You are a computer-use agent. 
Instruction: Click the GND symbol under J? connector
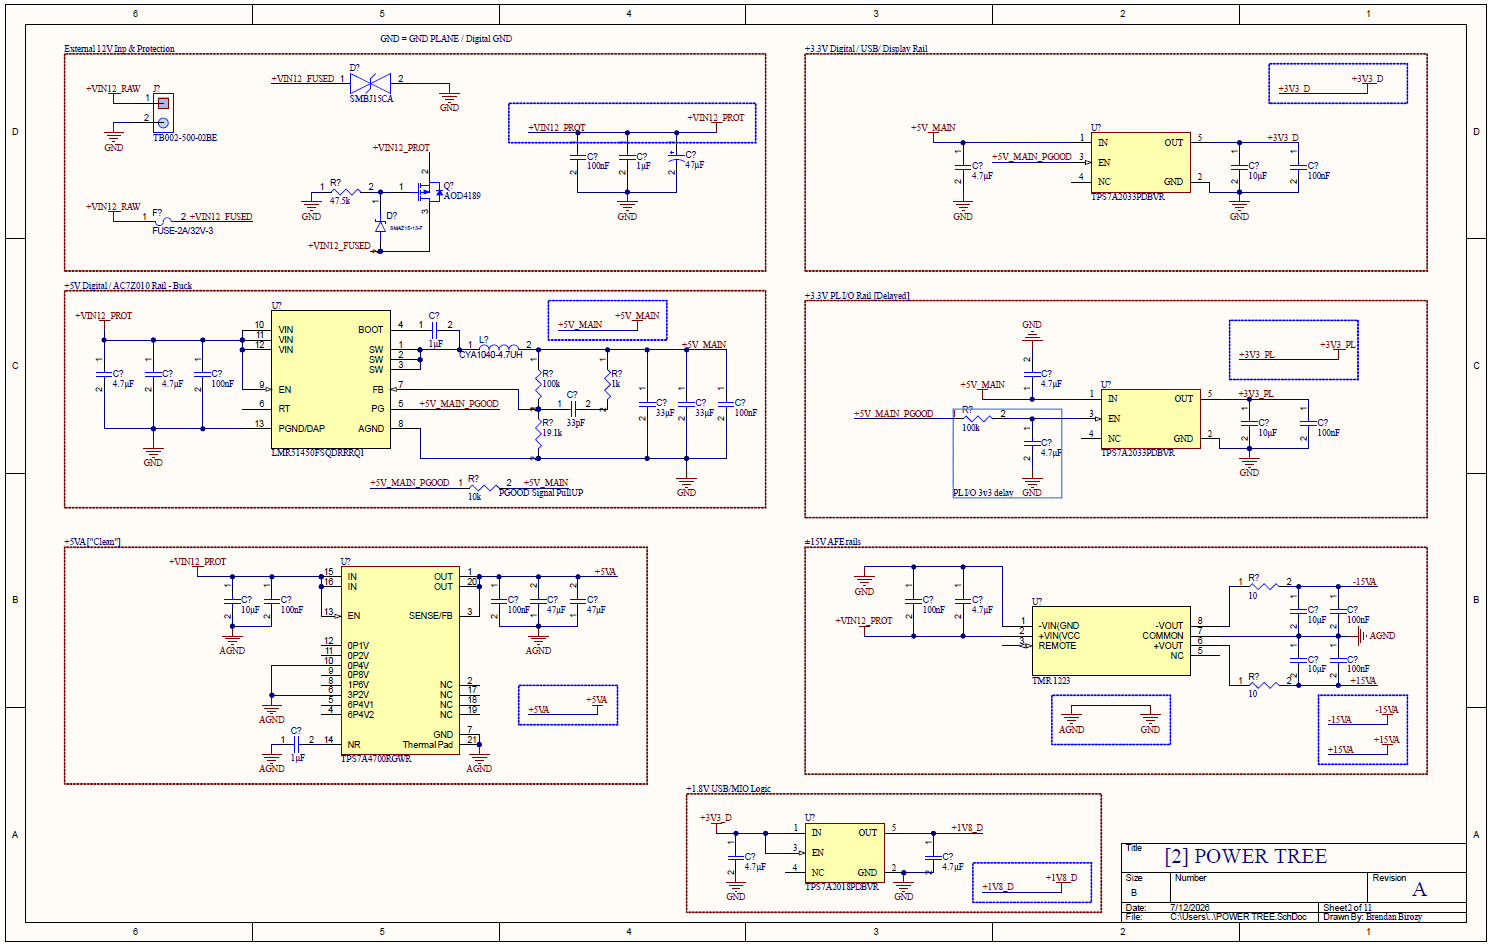coord(114,139)
